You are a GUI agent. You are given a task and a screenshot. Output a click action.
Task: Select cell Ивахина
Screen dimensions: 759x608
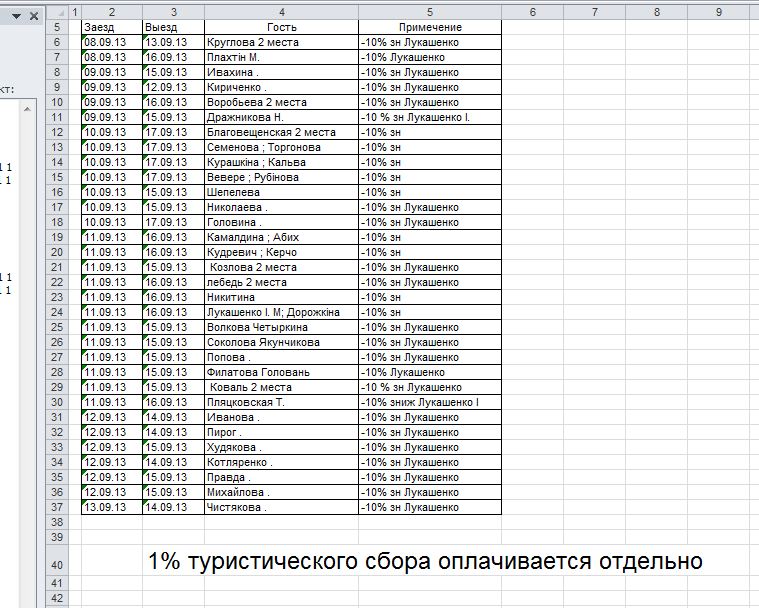click(282, 72)
